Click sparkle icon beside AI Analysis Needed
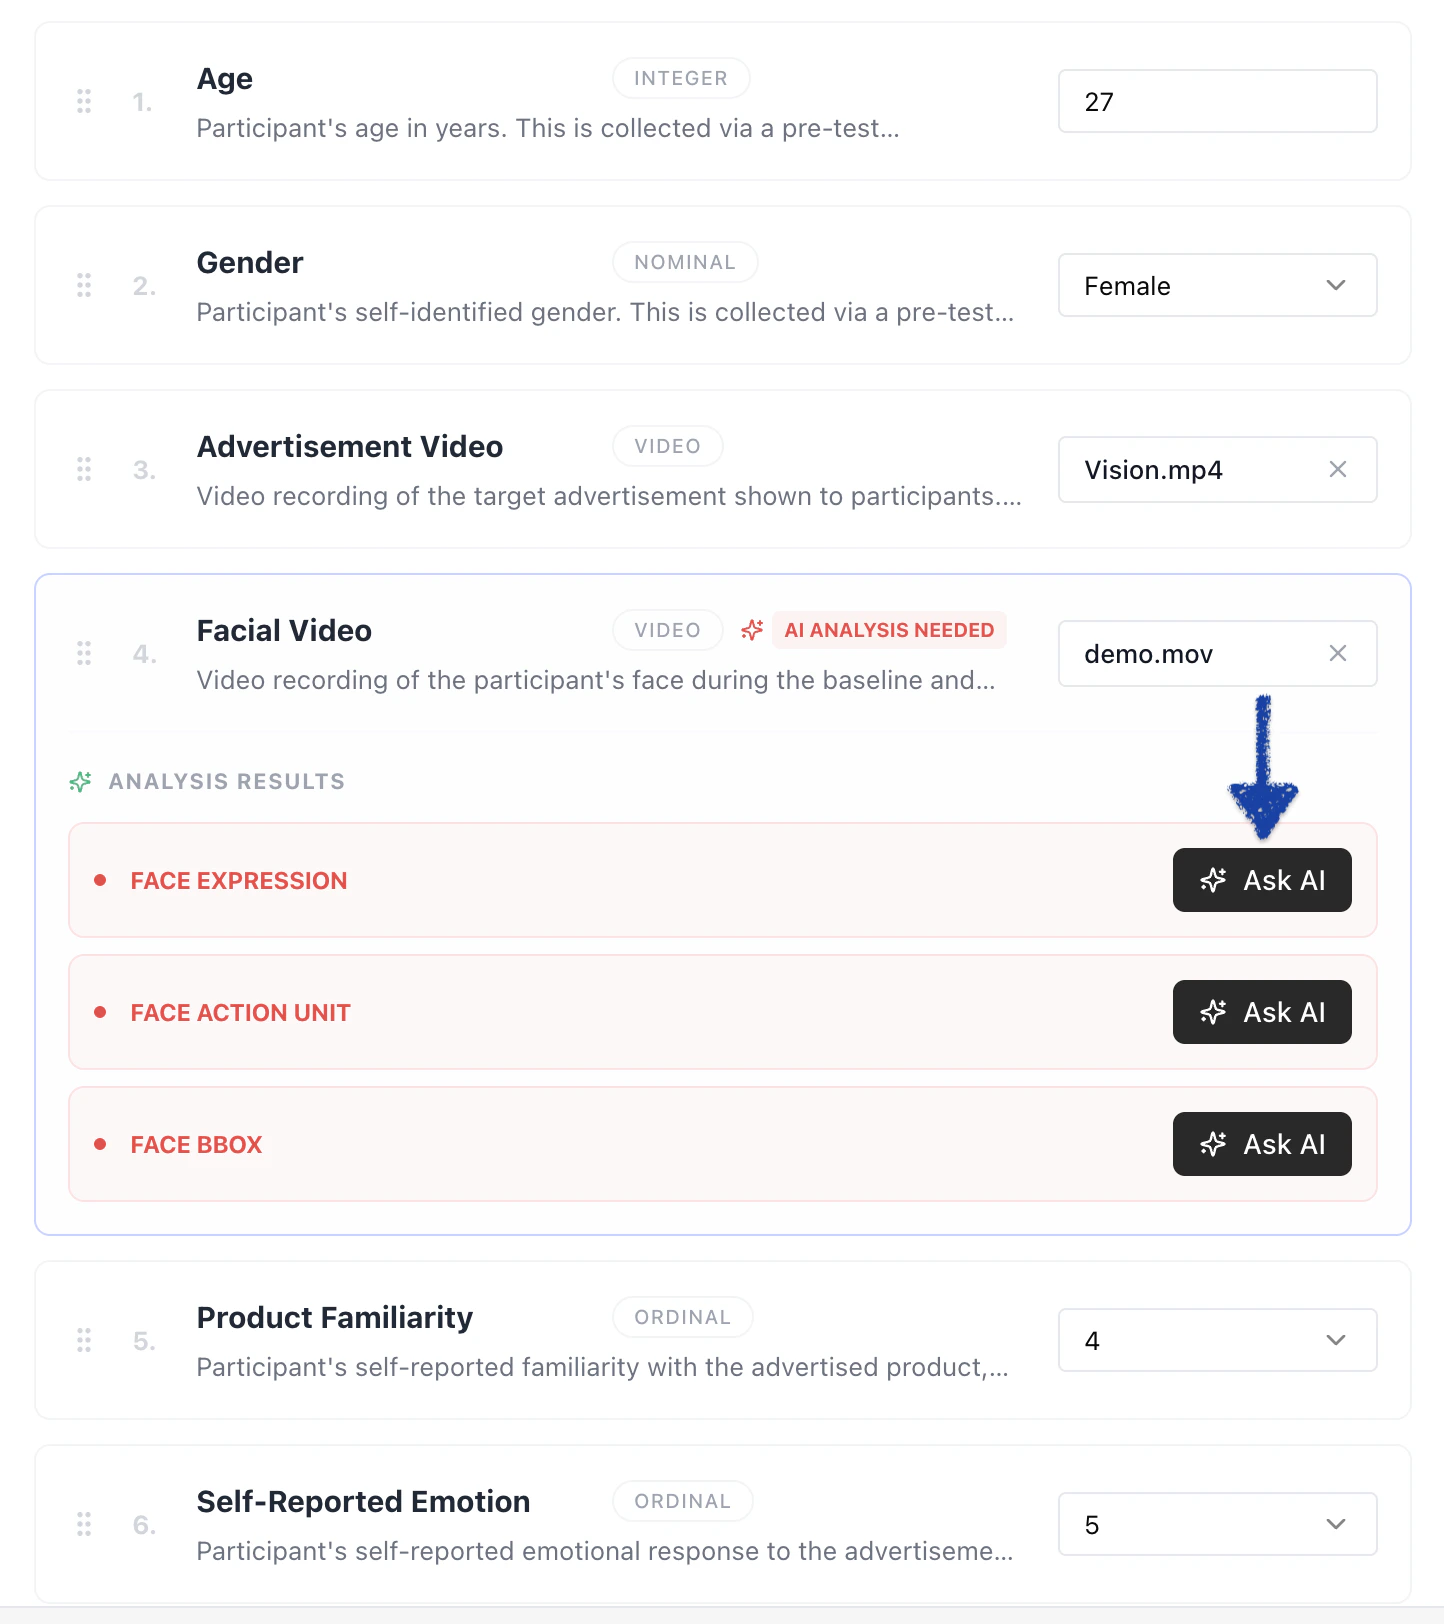This screenshot has height=1624, width=1444. [x=752, y=630]
